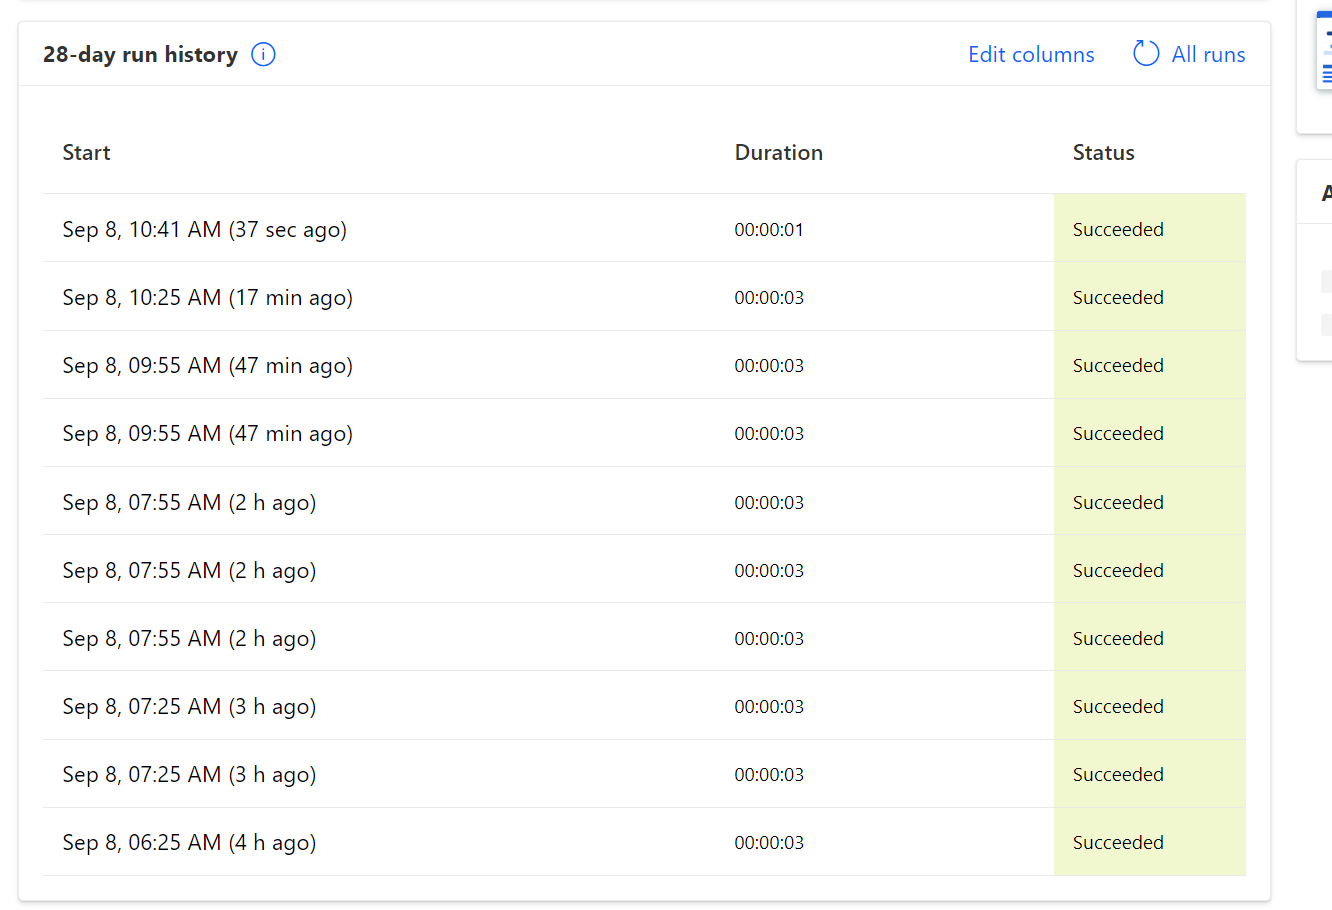Viewport: 1332px width, 910px height.
Task: Click Succeeded status of the 10:25 AM run
Action: [1118, 298]
